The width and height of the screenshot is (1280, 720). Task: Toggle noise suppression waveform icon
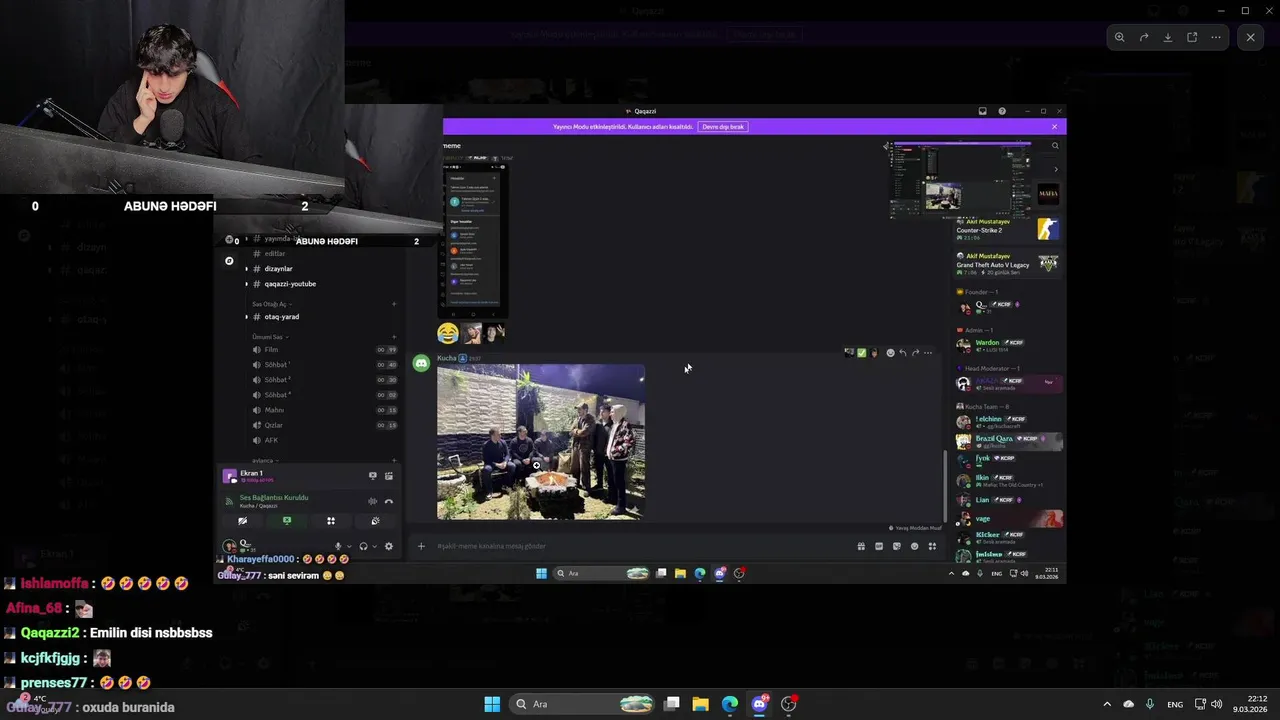coord(373,501)
